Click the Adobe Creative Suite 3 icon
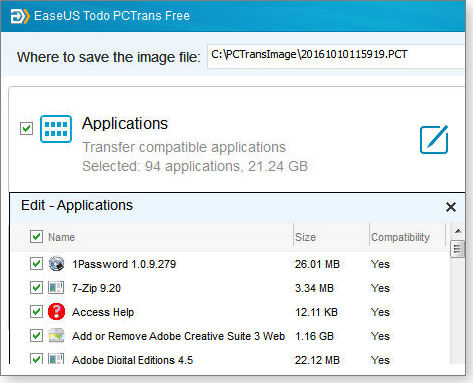473x383 pixels. 56,336
